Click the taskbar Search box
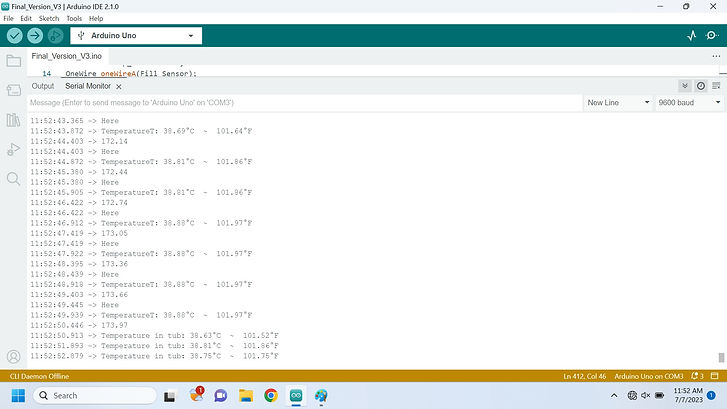The height and width of the screenshot is (409, 727). click(95, 396)
